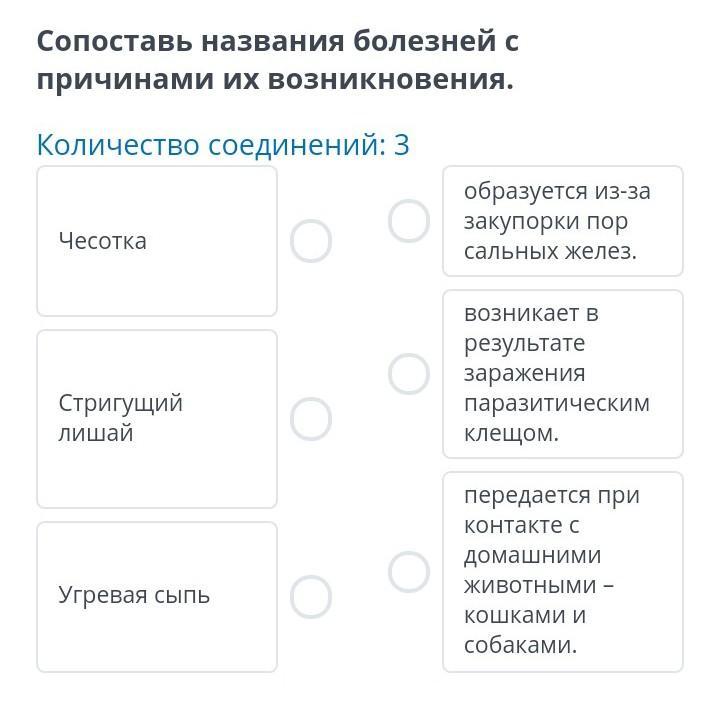Click the Стригущий лишай card
711x714 pixels.
(x=157, y=419)
